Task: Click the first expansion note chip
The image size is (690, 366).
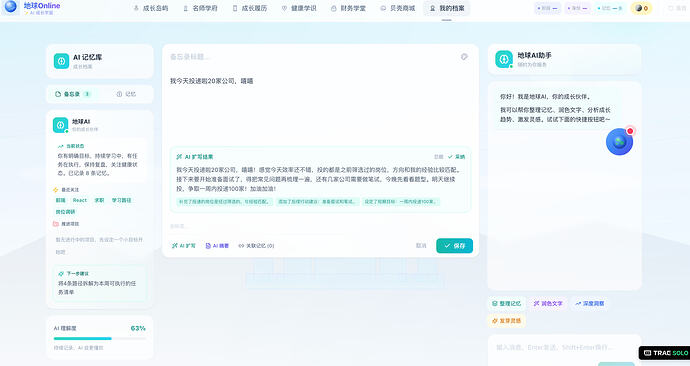Action: point(225,201)
